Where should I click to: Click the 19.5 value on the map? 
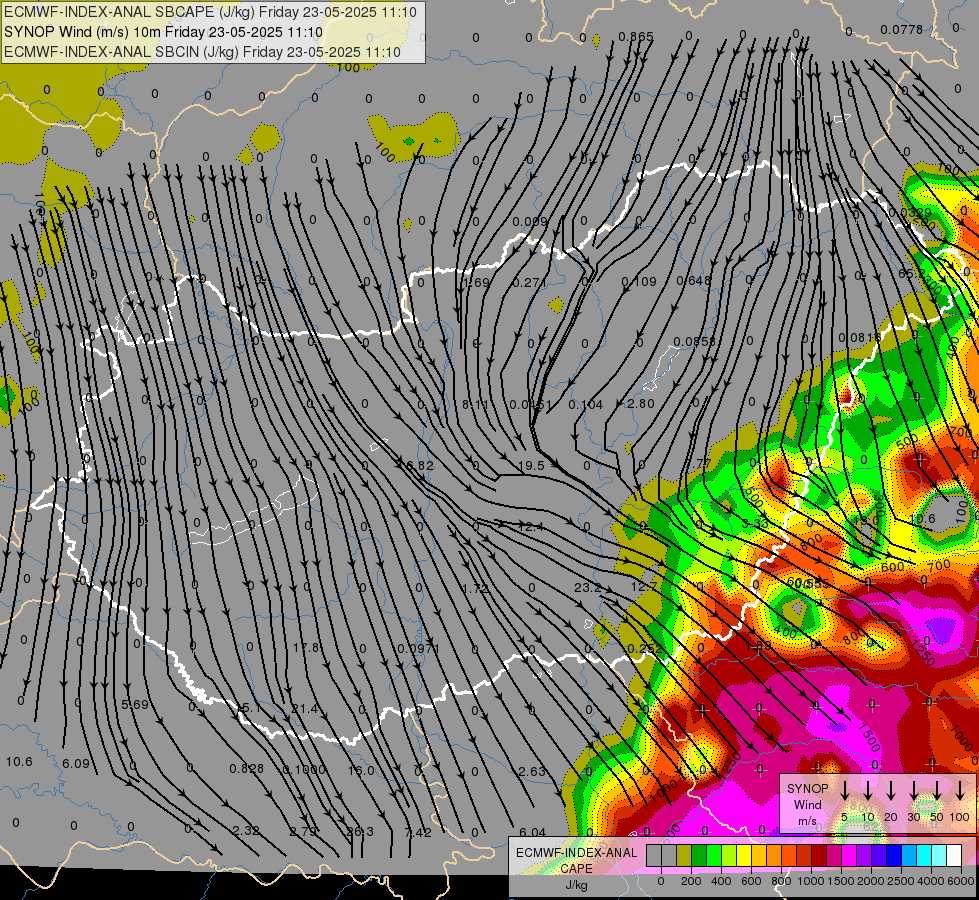531,466
